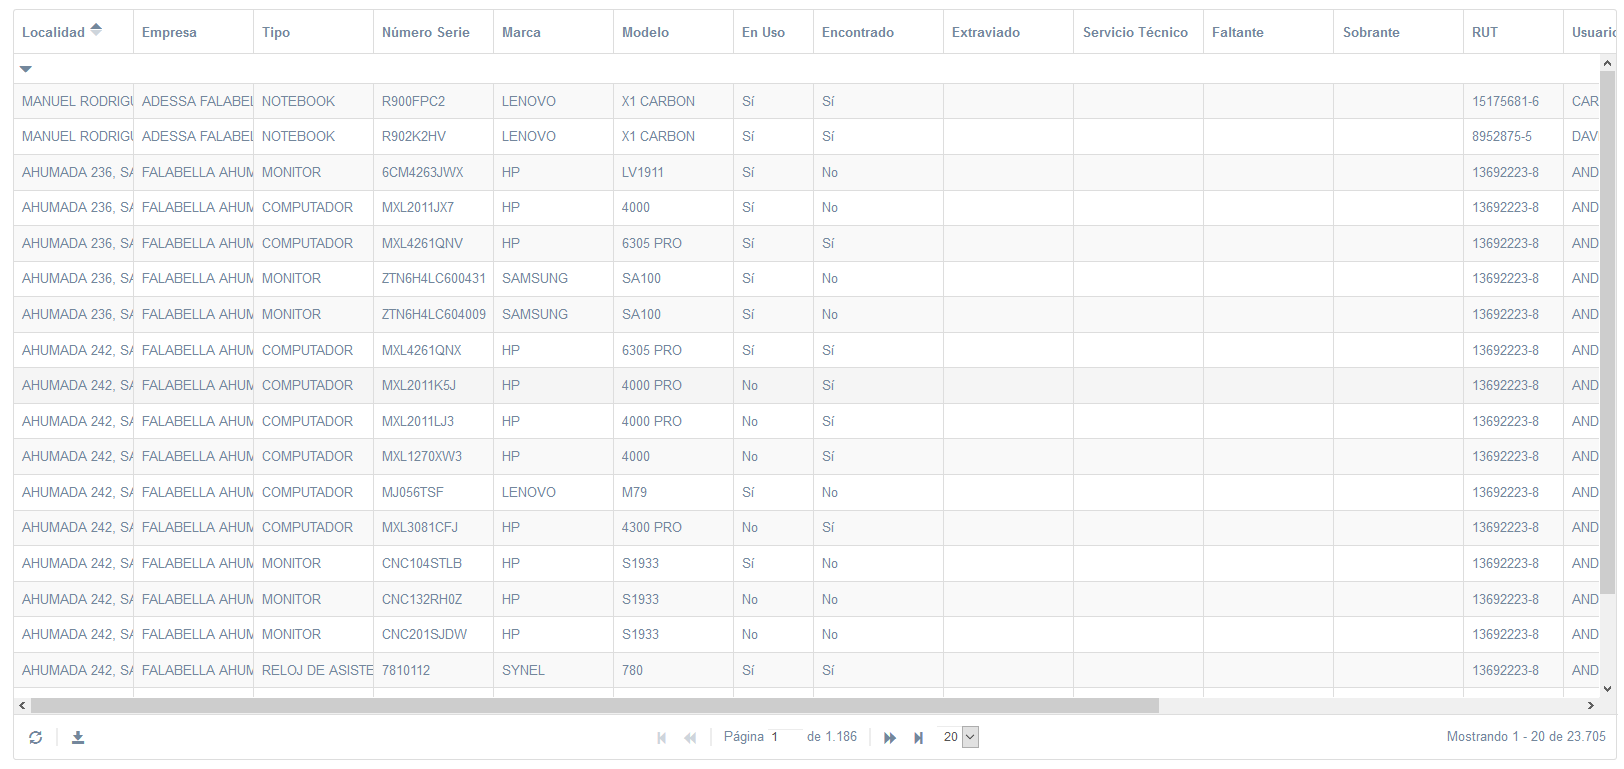
Task: Select serial ZTN6H4LC600431 cell
Action: 433,278
